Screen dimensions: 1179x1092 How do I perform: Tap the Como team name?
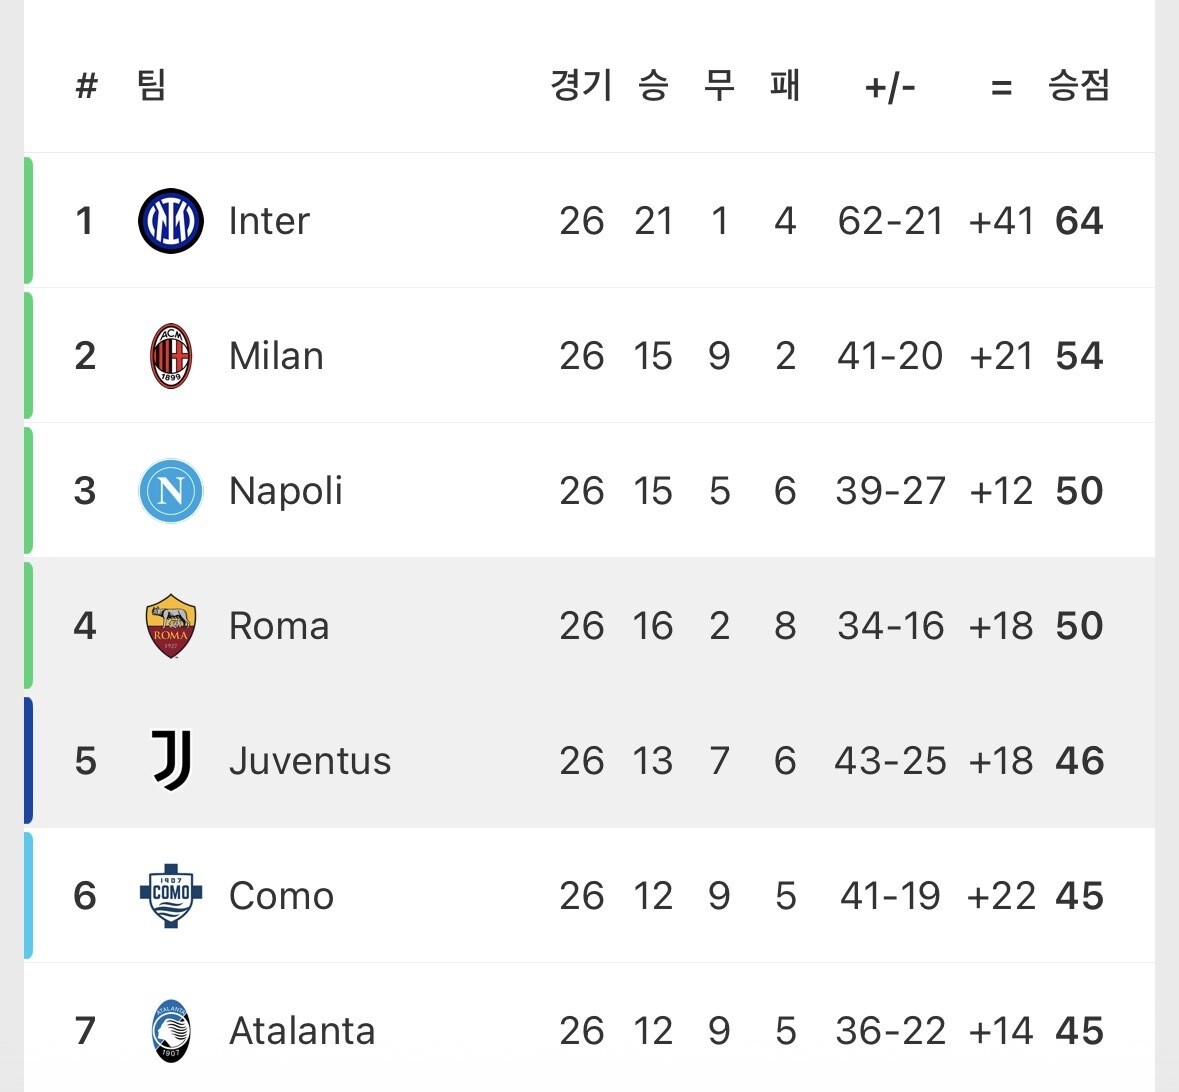click(281, 896)
